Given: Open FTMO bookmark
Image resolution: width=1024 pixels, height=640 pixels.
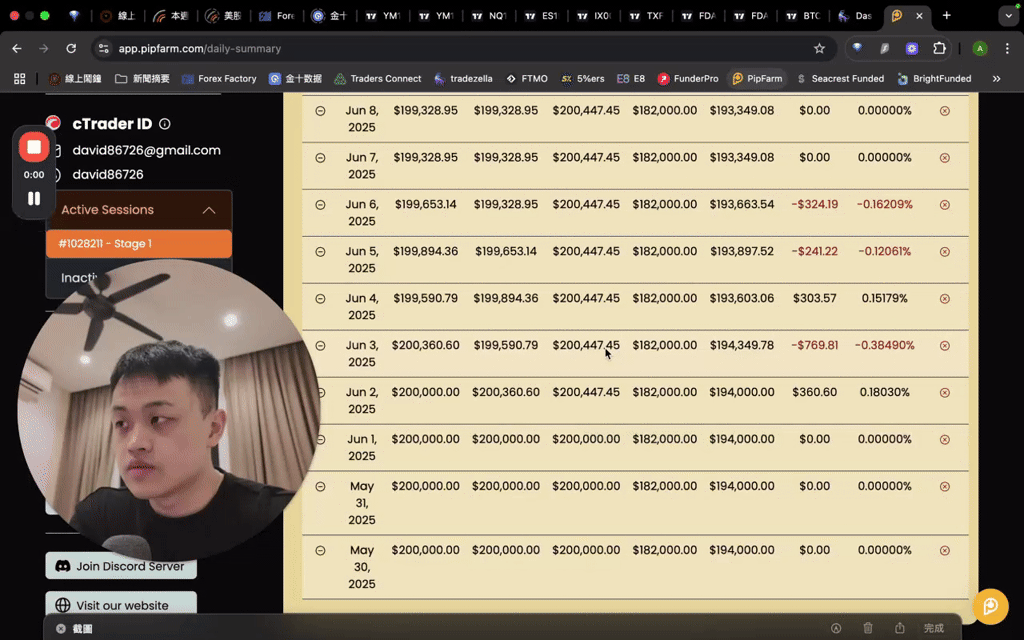Looking at the screenshot, I should (527, 78).
